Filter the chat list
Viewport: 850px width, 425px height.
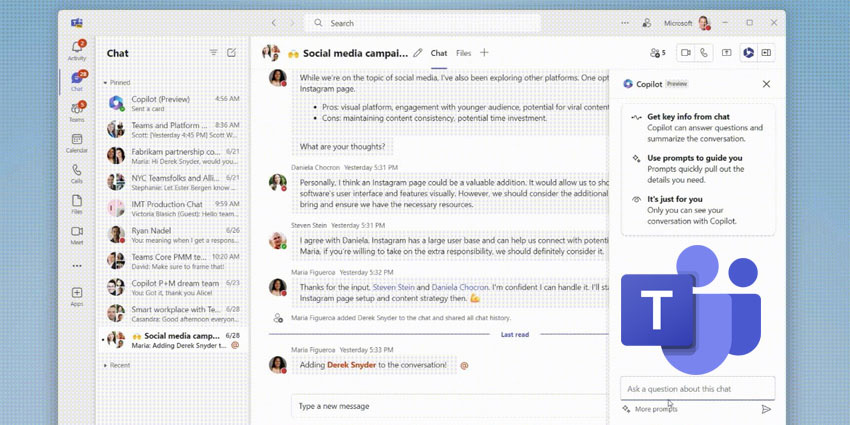(213, 53)
